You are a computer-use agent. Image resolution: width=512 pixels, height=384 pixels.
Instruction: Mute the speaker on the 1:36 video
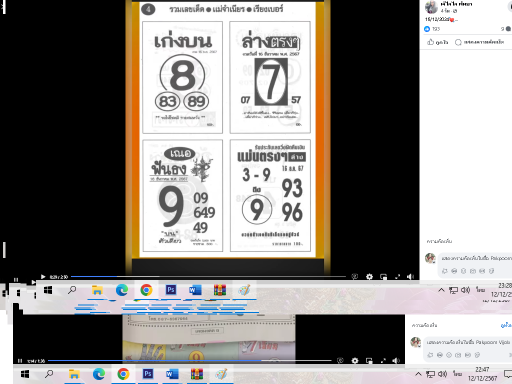tap(396, 361)
